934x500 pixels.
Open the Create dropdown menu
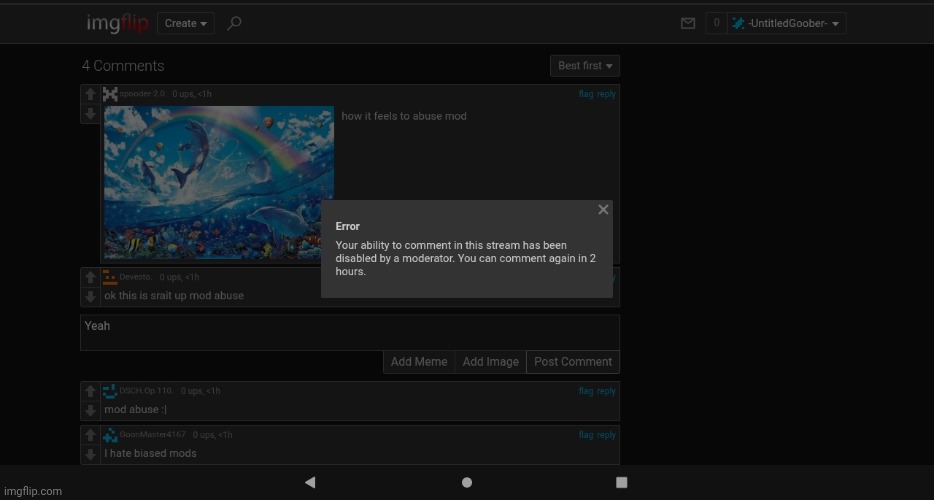[186, 23]
